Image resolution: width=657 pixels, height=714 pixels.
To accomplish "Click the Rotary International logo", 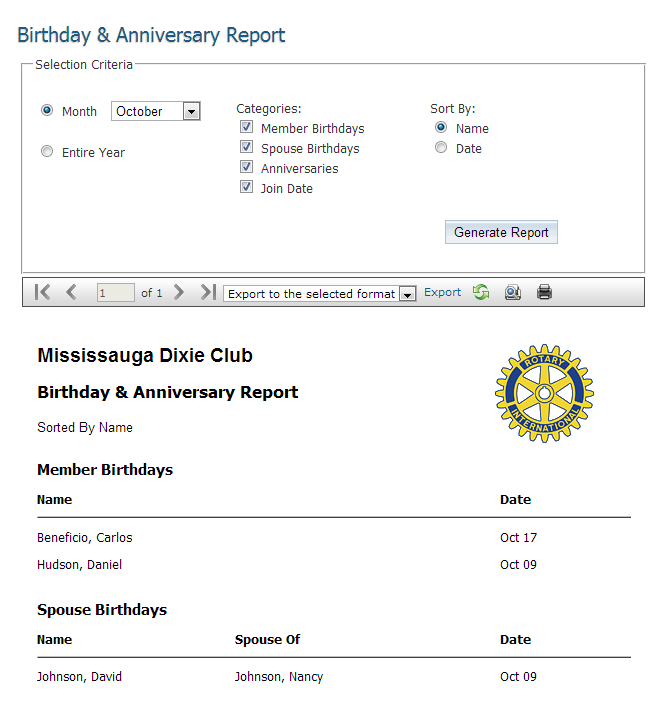I will [544, 393].
